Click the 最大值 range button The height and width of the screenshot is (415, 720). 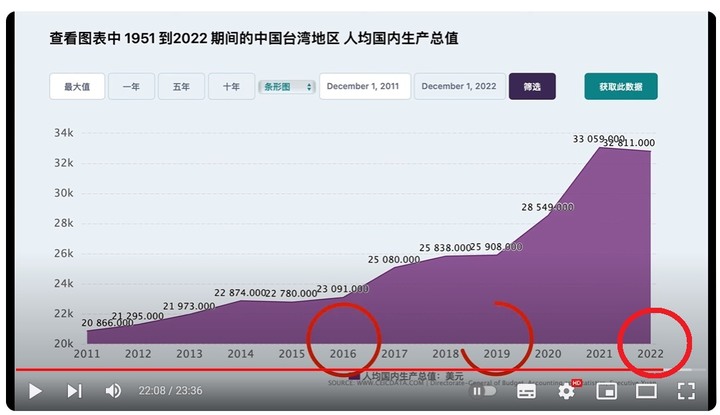77,86
